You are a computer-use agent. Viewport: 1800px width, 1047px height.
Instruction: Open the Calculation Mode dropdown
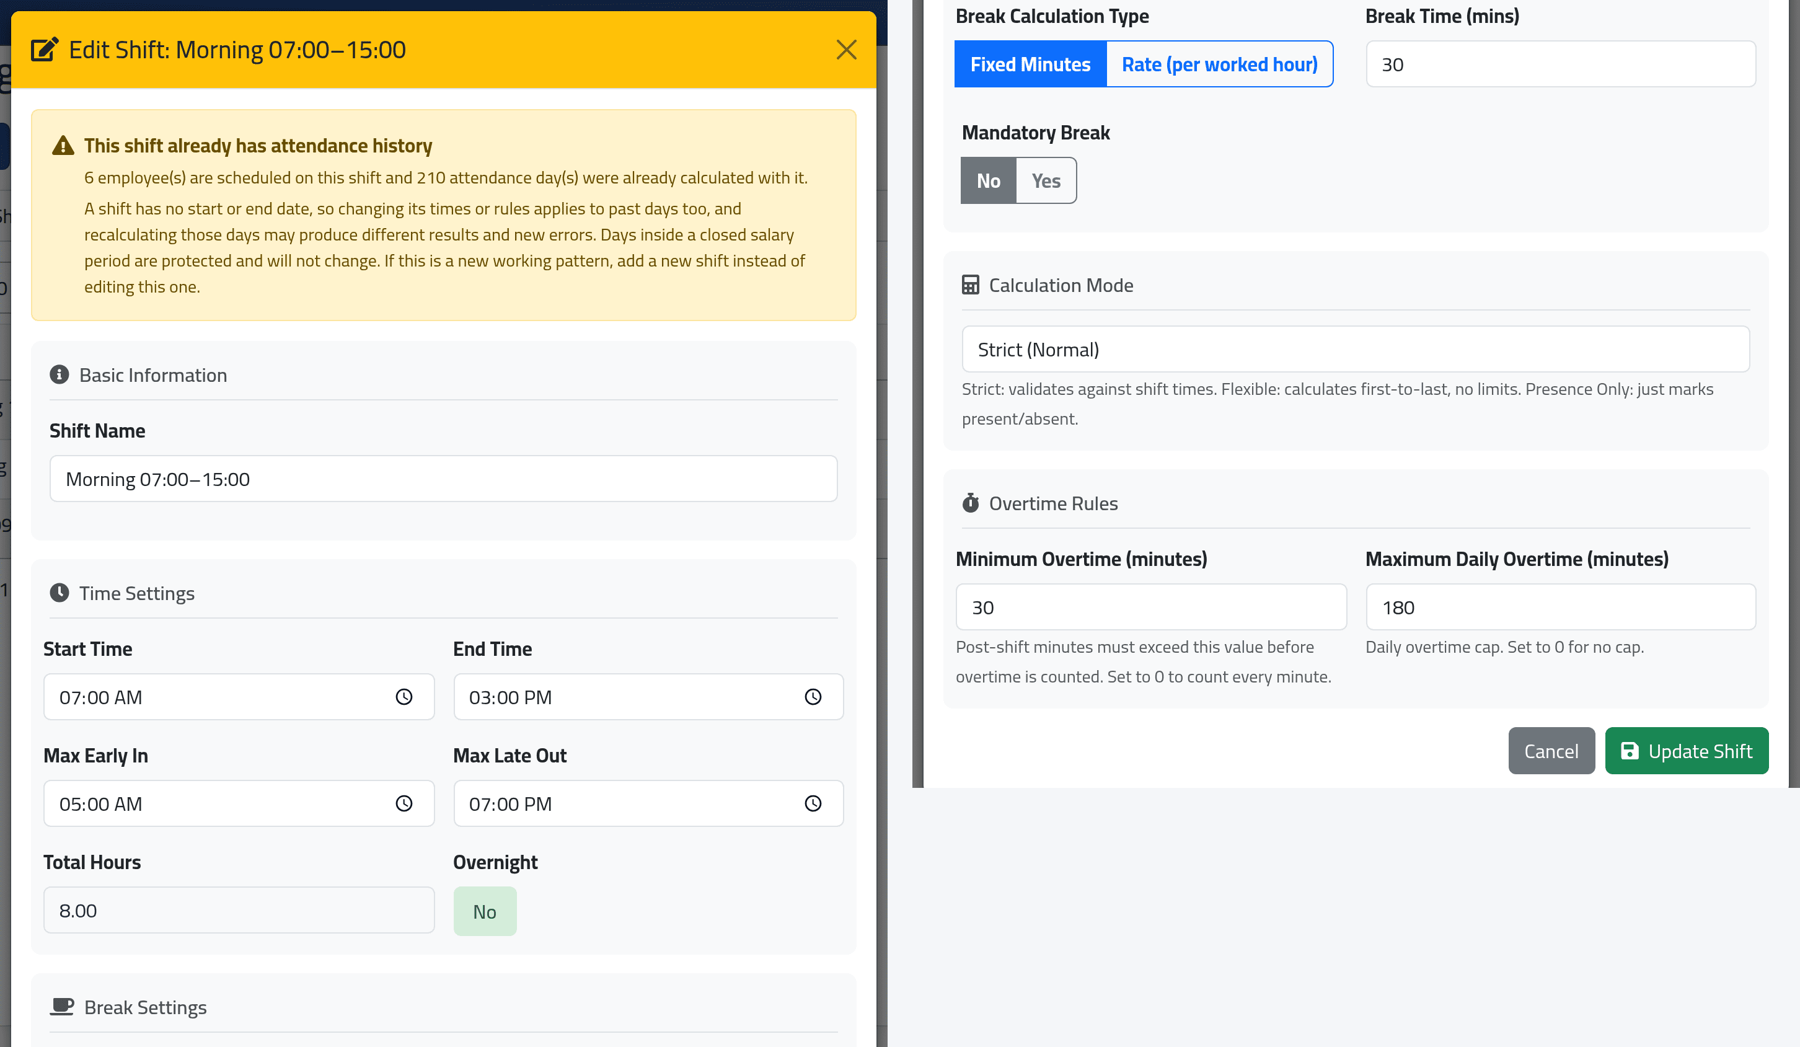1355,349
